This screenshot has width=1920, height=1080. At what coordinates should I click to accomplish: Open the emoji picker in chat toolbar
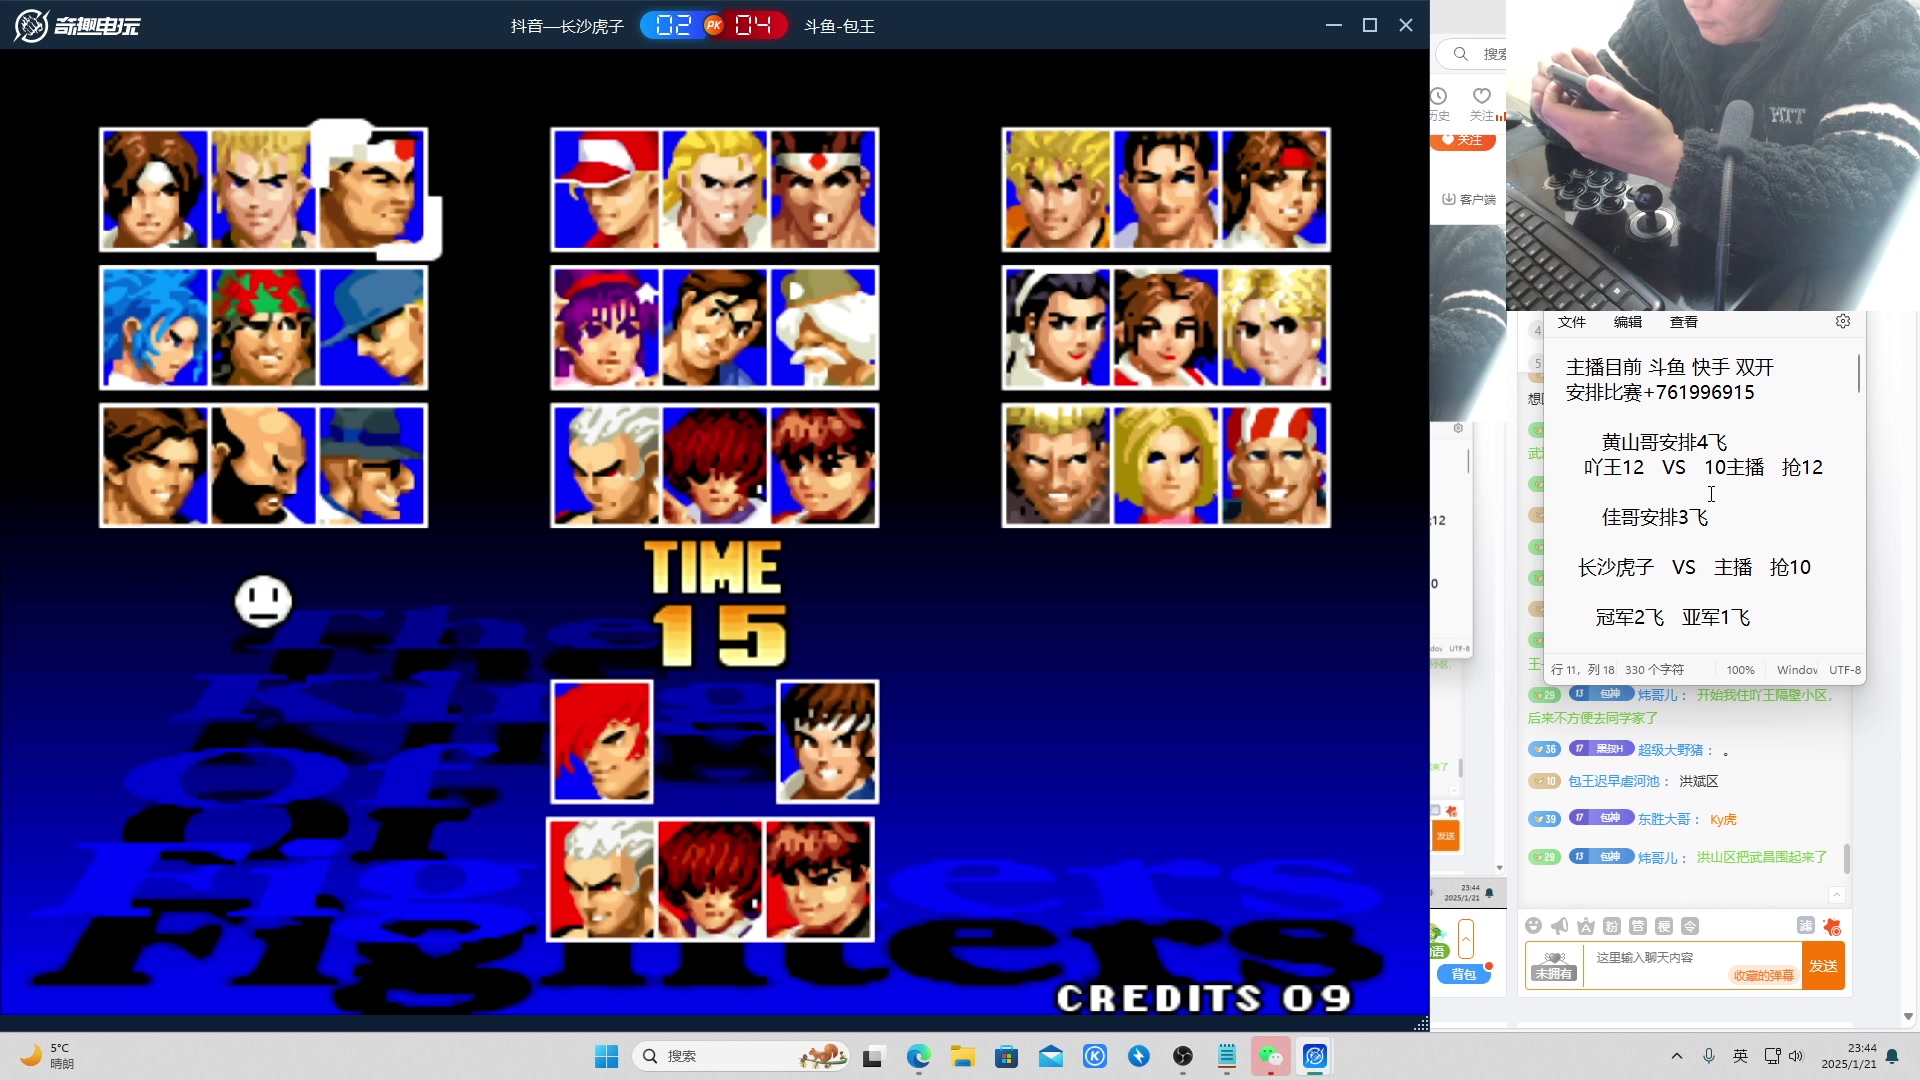[x=1534, y=926]
